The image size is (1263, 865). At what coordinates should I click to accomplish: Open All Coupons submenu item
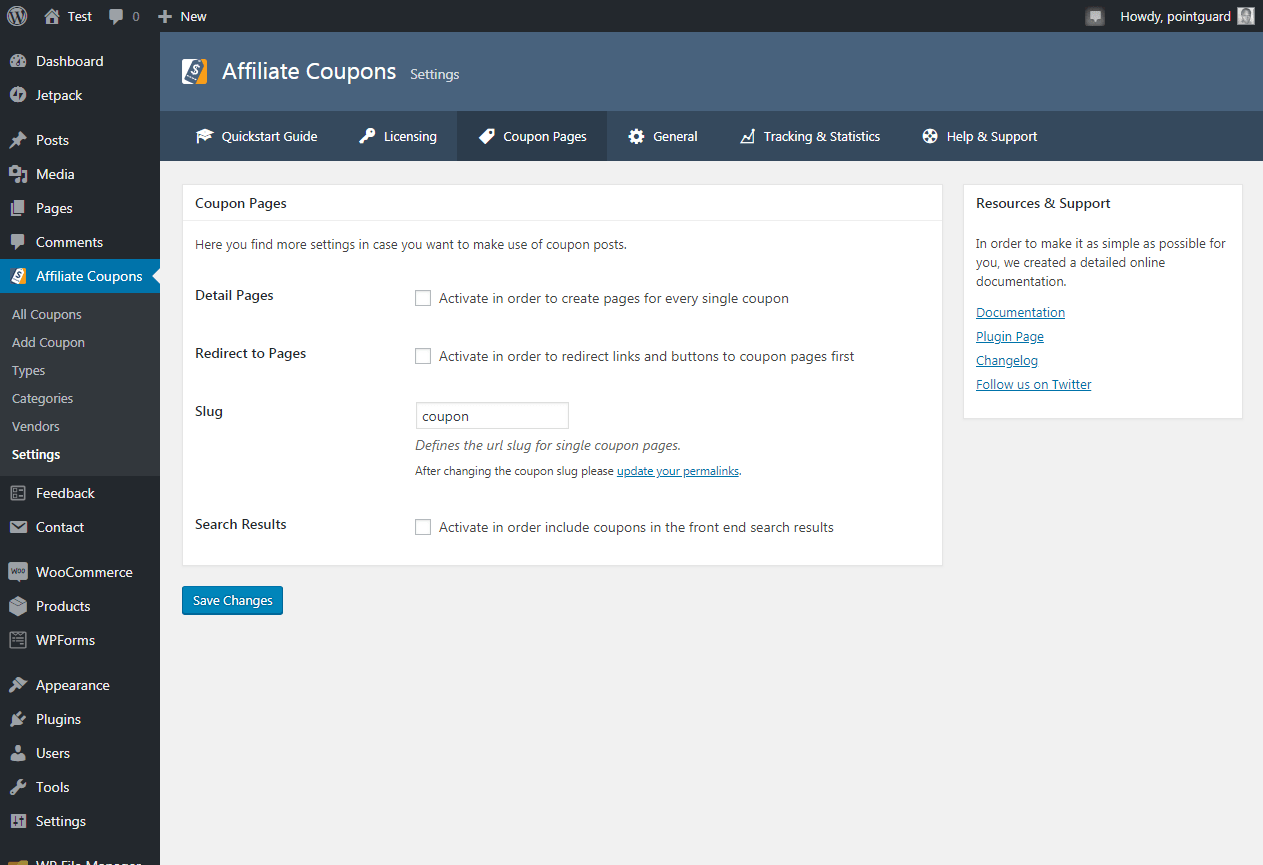(x=47, y=314)
